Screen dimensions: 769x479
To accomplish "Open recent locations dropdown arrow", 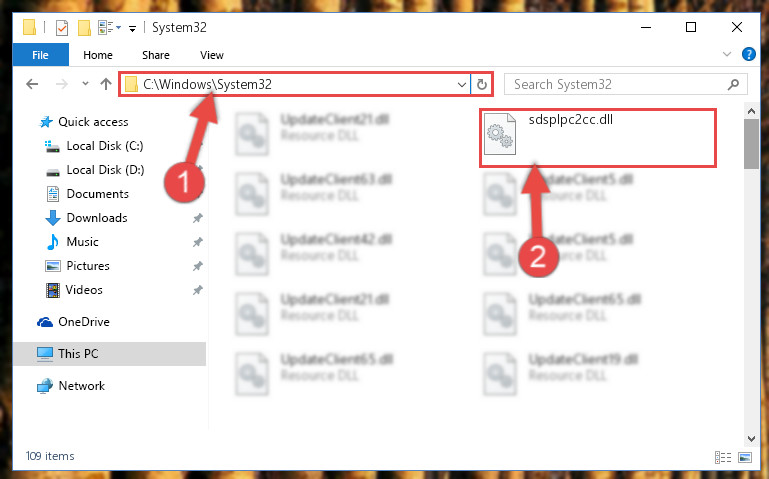I will point(85,84).
